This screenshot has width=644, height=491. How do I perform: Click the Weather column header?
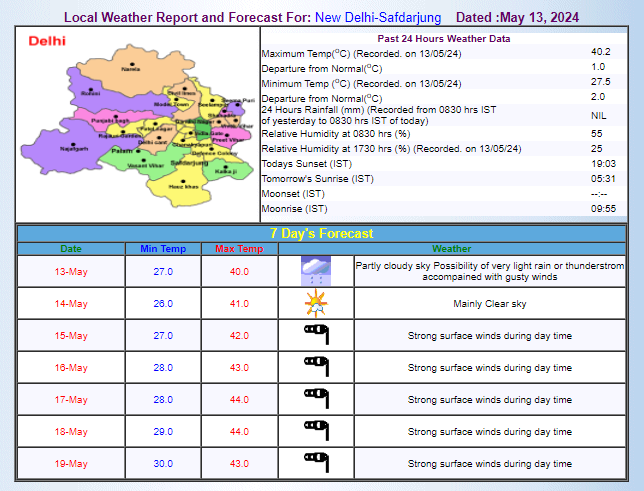tap(452, 248)
